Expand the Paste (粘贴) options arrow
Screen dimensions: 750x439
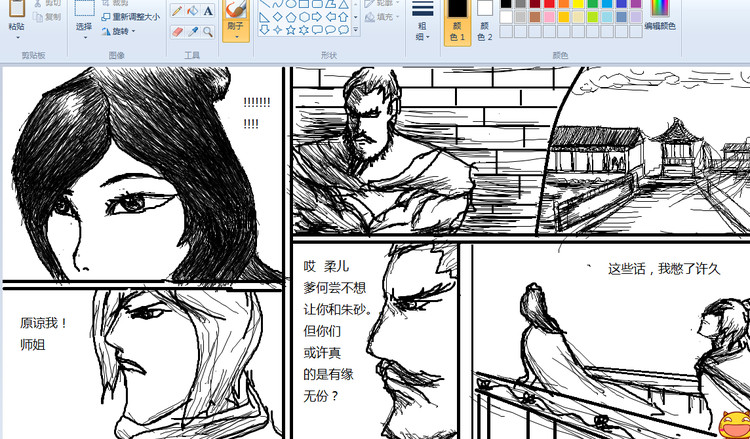(x=17, y=38)
